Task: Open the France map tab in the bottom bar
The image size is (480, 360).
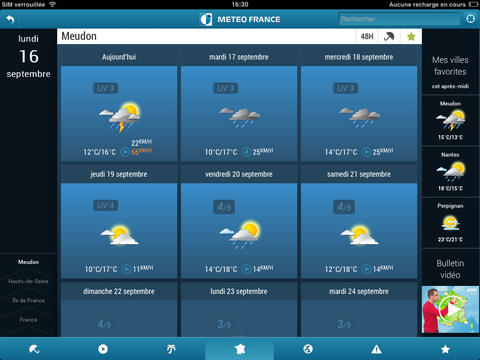Action: 240,349
